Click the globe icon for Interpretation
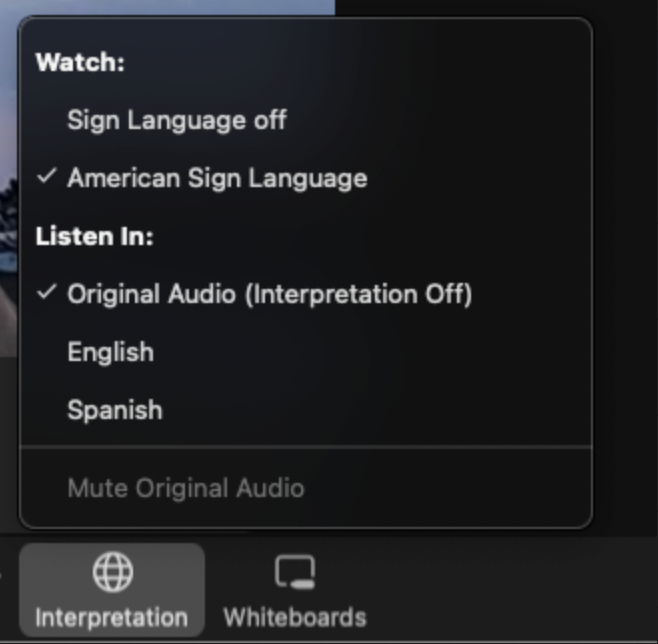The height and width of the screenshot is (644, 658). coord(112,572)
